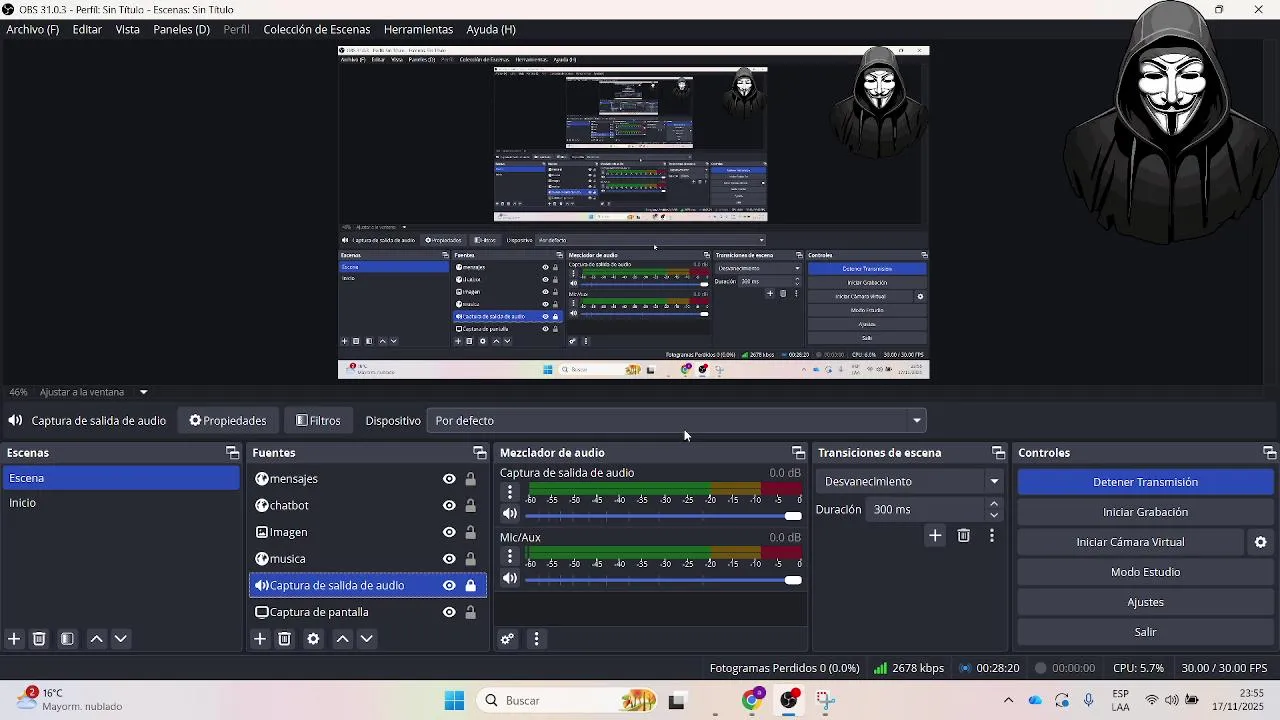
Task: Hide the musica source
Action: point(449,559)
